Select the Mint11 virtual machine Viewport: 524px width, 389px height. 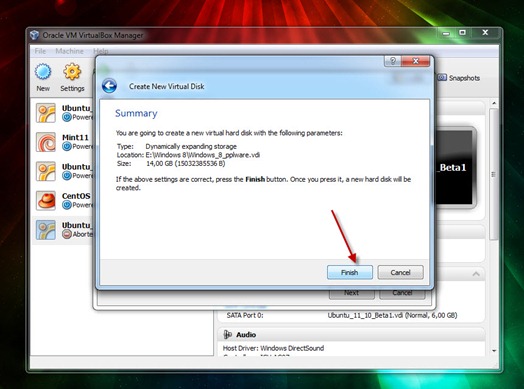click(x=63, y=142)
